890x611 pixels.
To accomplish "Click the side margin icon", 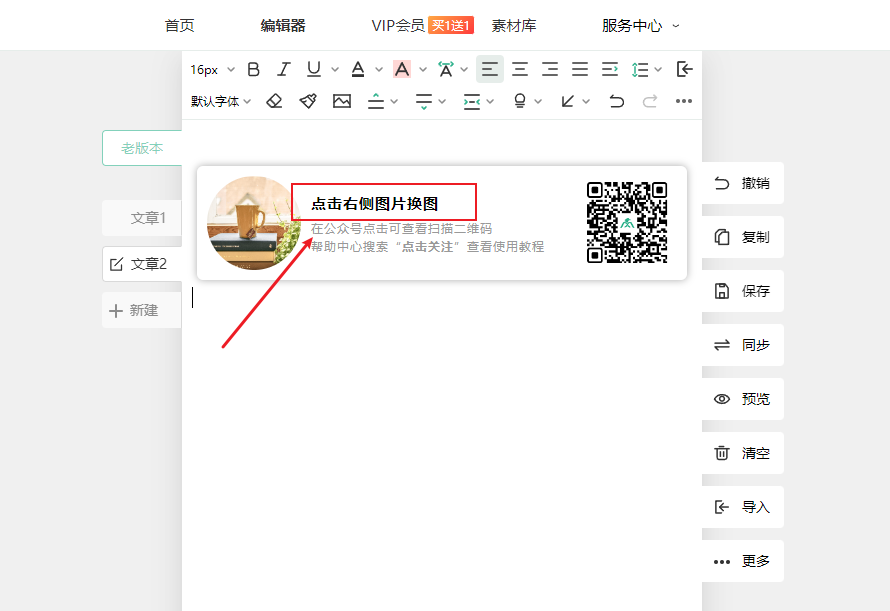I will click(x=472, y=101).
